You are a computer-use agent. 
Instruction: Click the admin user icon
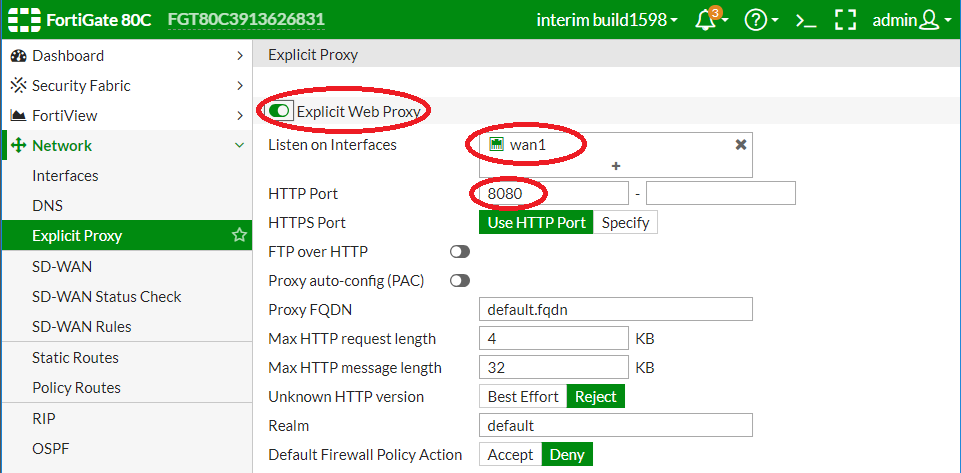point(929,20)
